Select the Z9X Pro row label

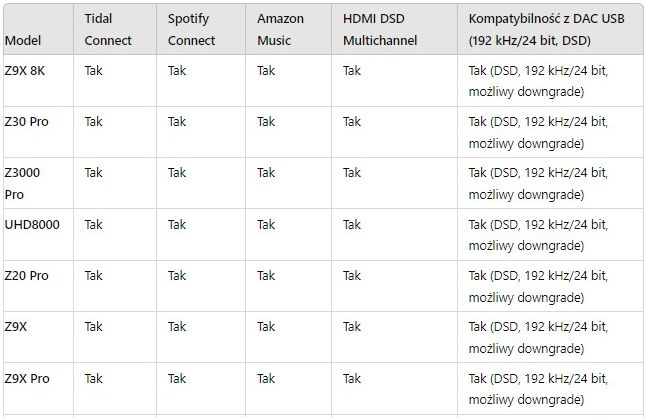point(27,379)
